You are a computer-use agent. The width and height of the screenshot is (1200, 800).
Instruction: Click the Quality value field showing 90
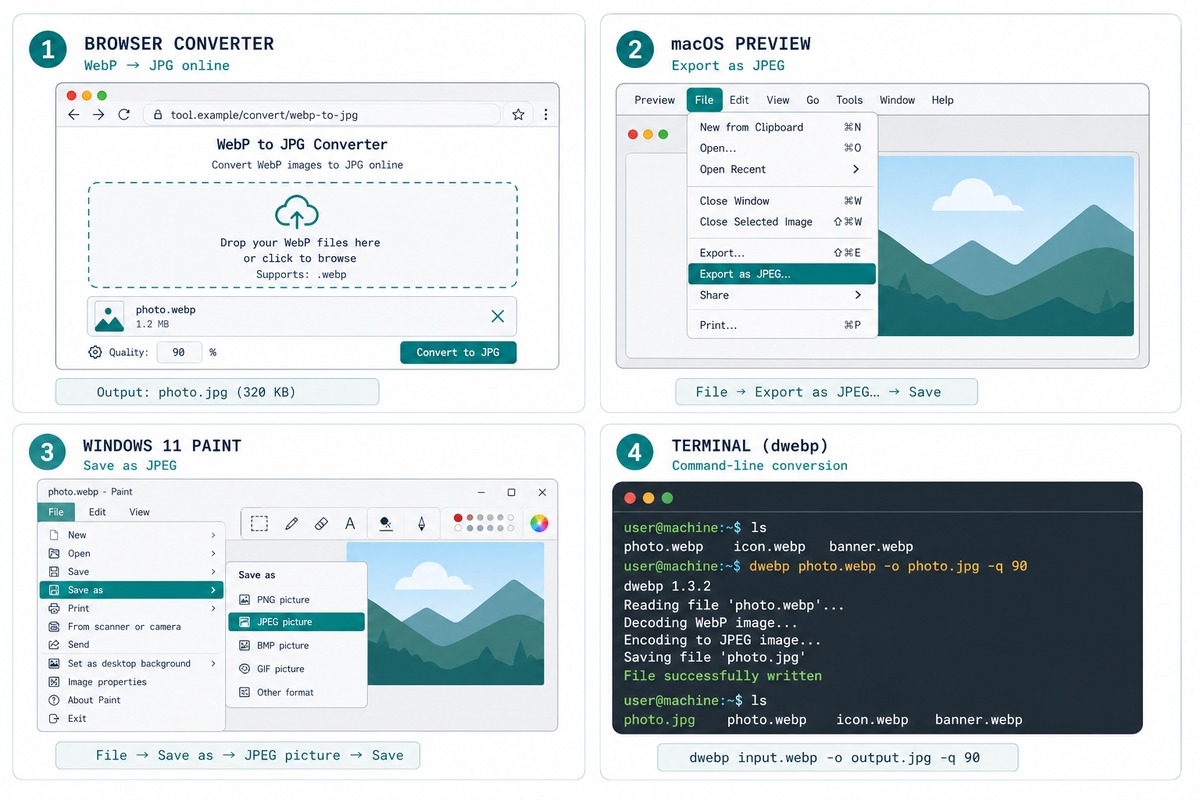pos(180,352)
